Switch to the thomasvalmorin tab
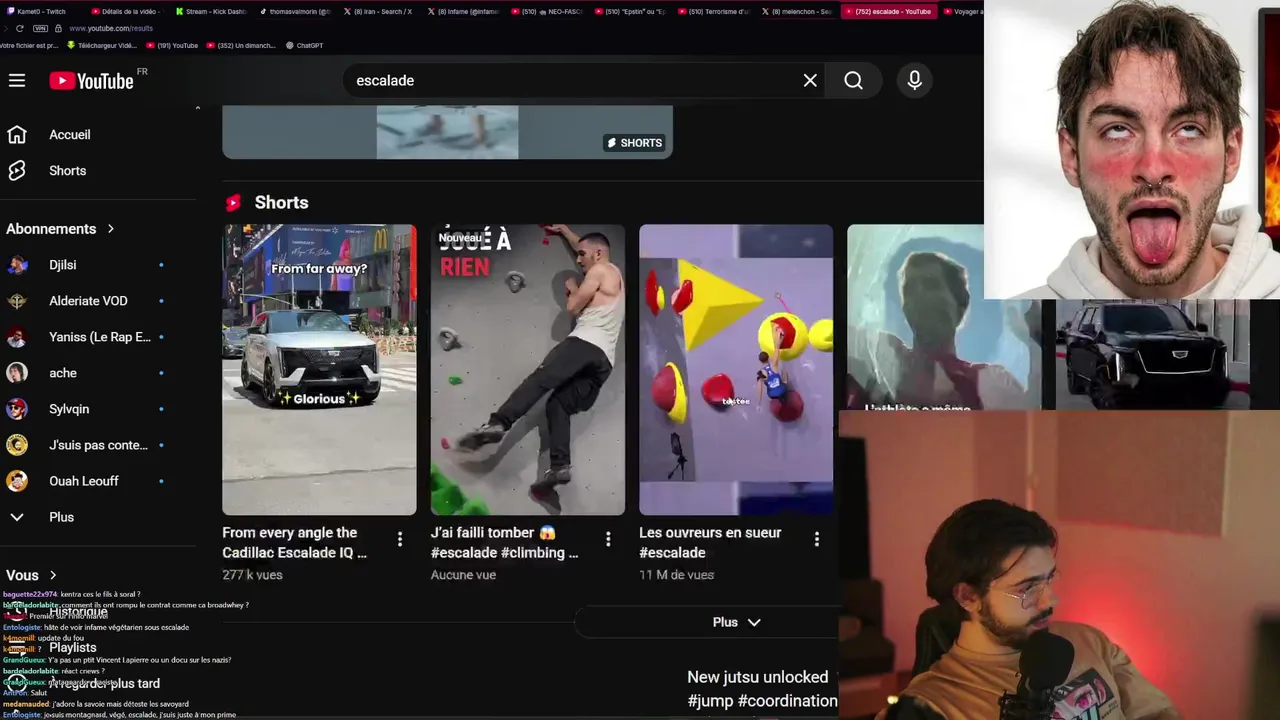The width and height of the screenshot is (1280, 720). click(x=293, y=11)
